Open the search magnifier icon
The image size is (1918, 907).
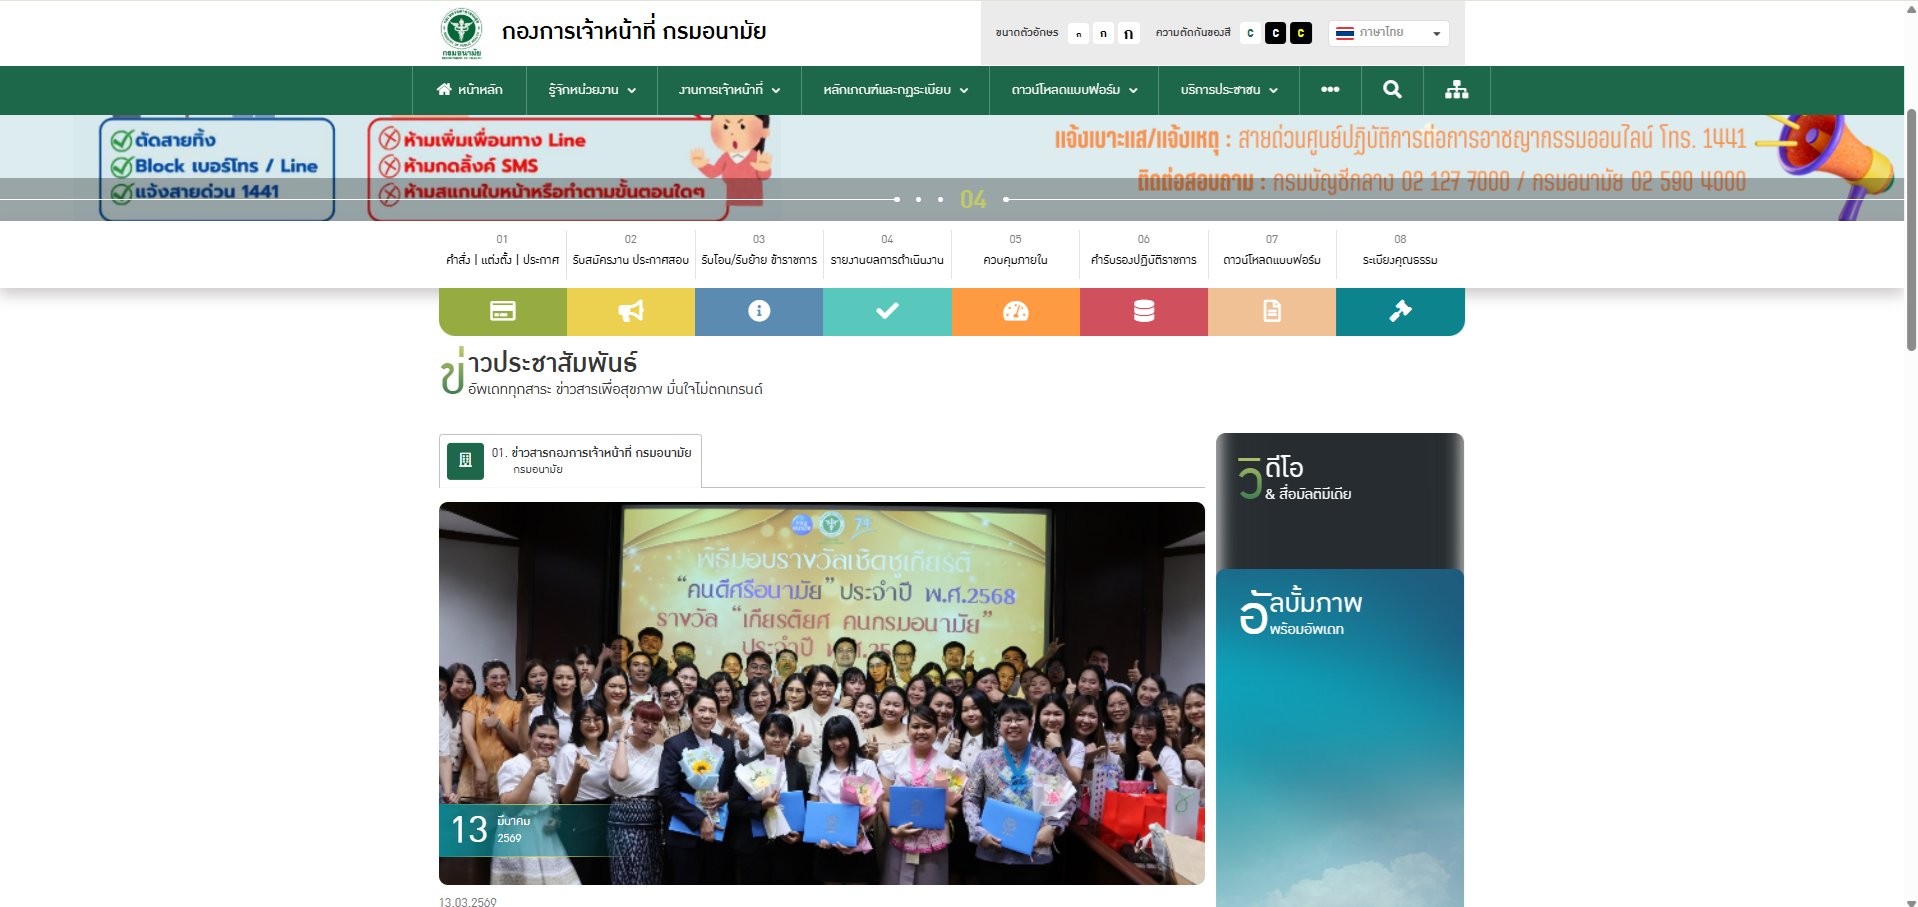coord(1391,90)
